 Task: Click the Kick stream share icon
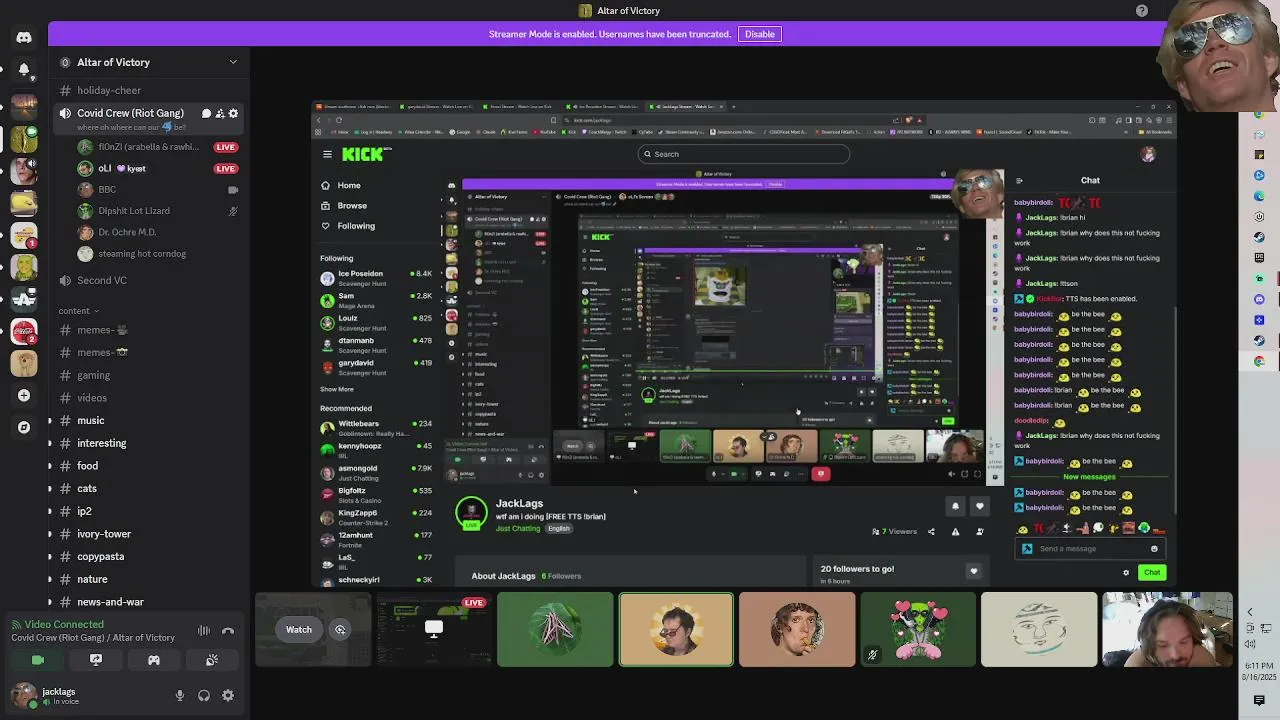pos(931,532)
